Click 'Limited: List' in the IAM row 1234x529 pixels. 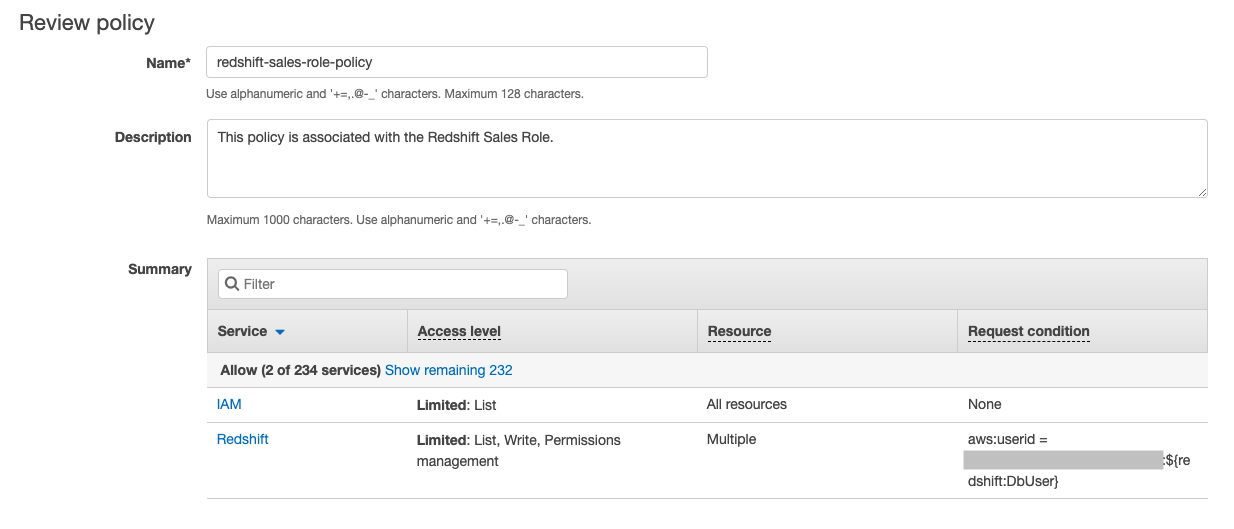456,405
